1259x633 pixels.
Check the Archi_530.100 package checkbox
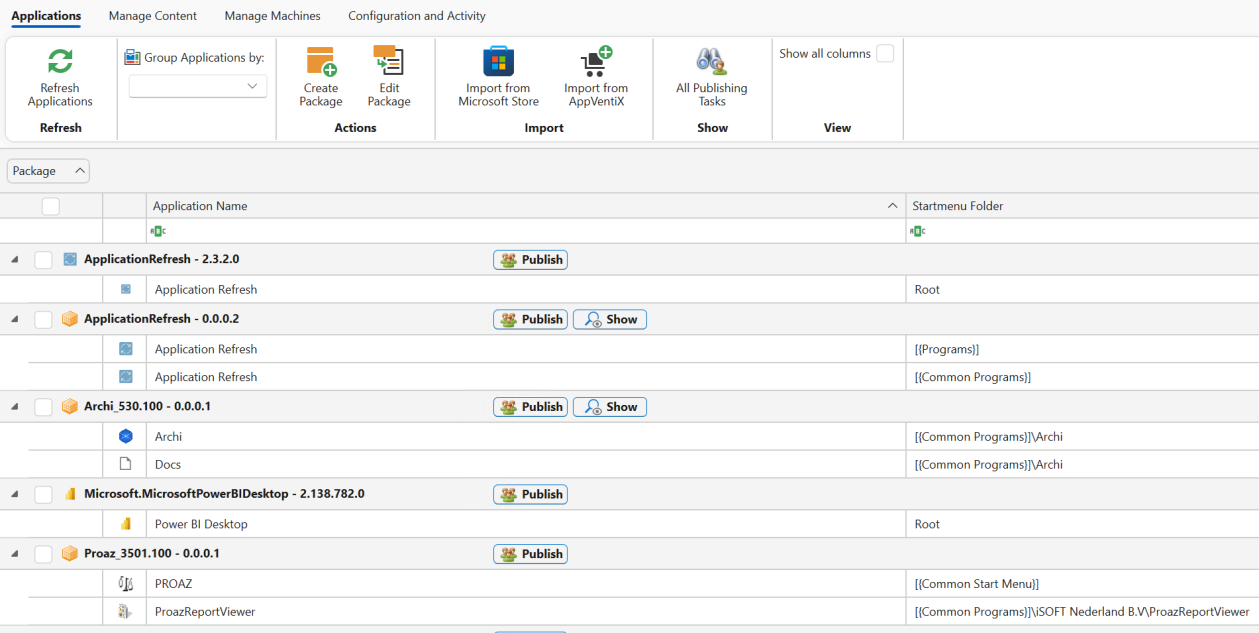point(43,407)
